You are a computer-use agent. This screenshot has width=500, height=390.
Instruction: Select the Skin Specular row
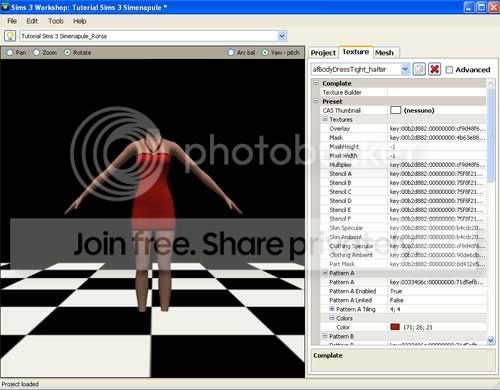click(404, 228)
